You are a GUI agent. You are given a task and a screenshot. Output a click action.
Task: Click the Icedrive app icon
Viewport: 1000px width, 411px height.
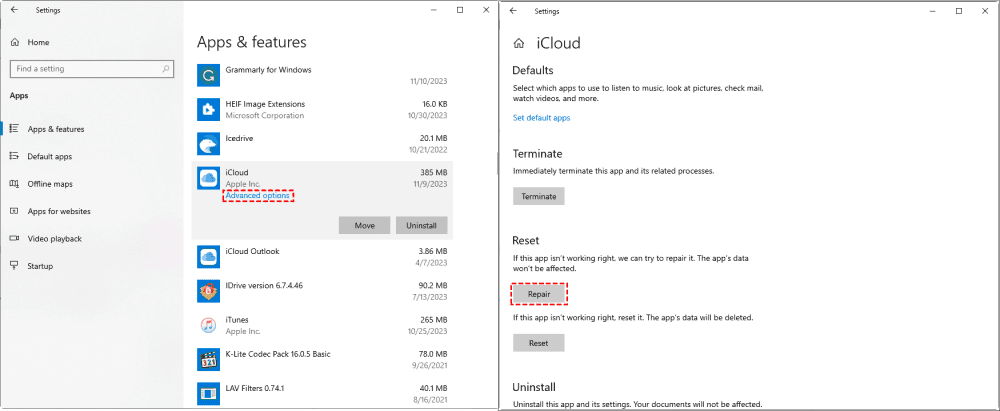tap(209, 144)
